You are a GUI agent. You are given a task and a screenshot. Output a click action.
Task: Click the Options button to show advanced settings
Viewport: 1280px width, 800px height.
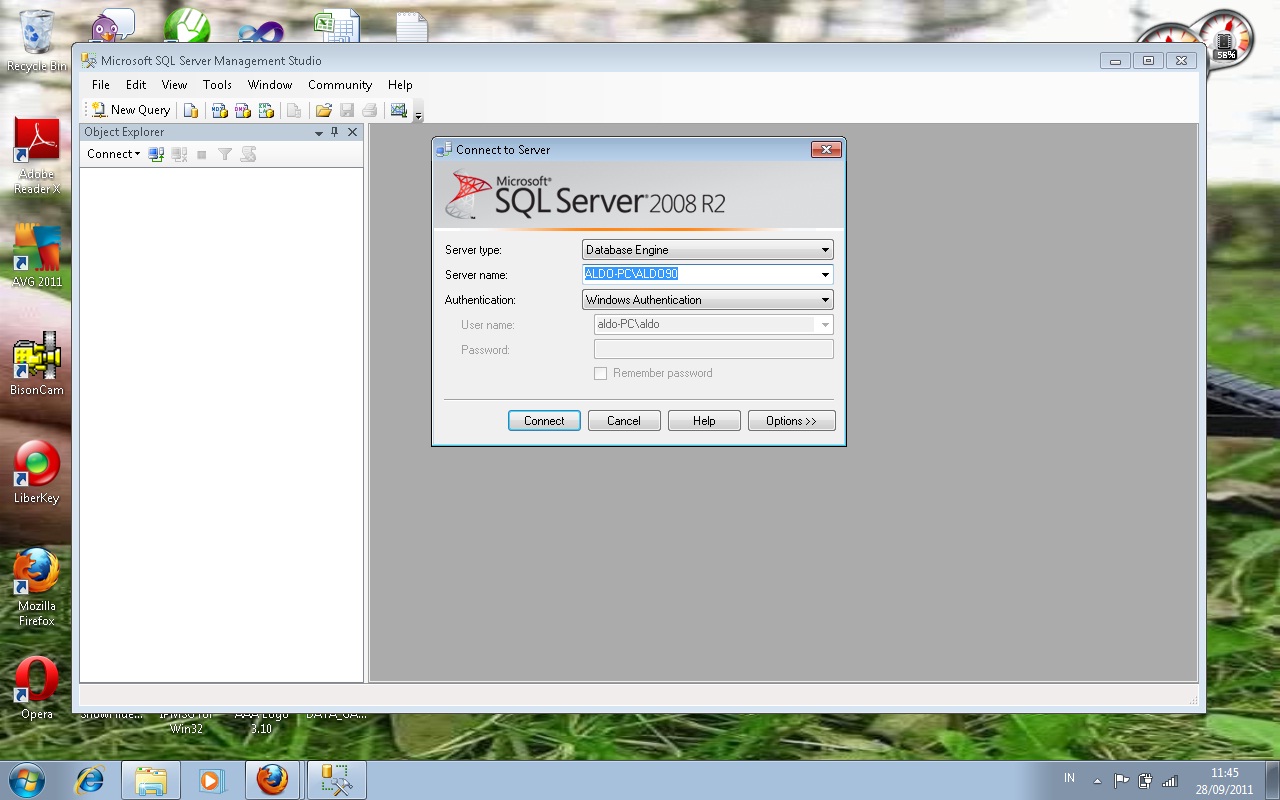pyautogui.click(x=791, y=420)
